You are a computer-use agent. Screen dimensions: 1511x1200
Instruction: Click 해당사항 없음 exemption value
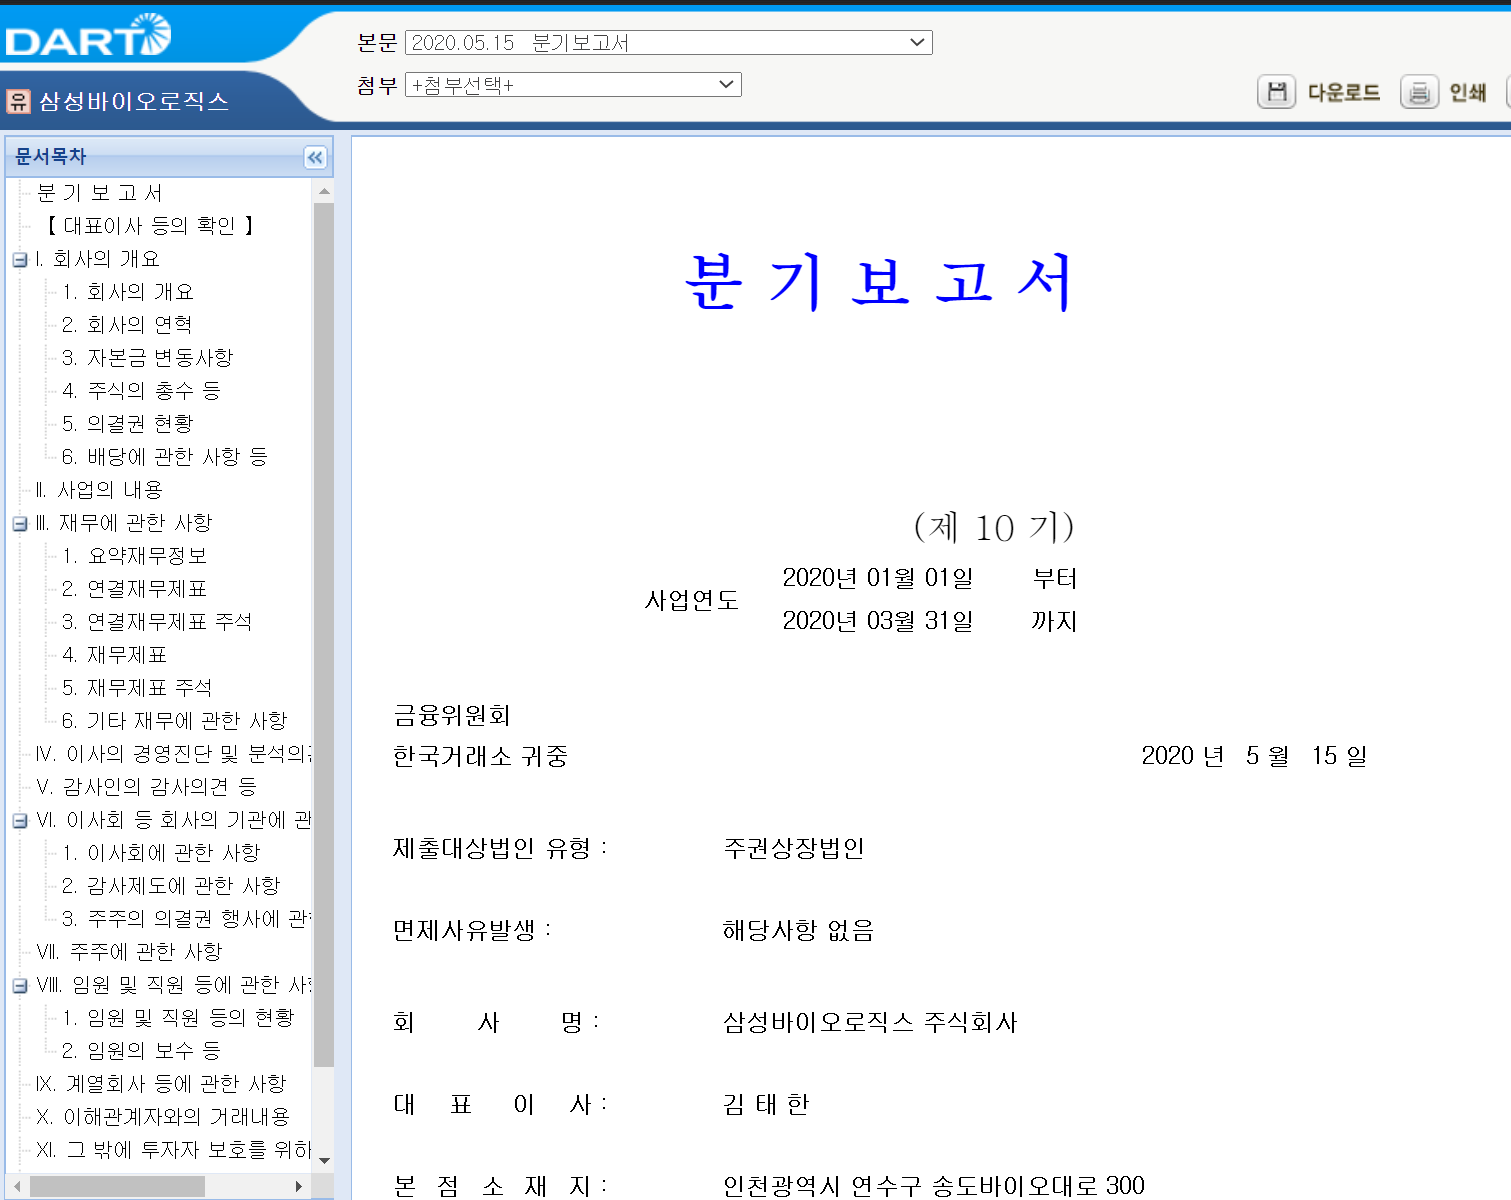click(x=798, y=931)
